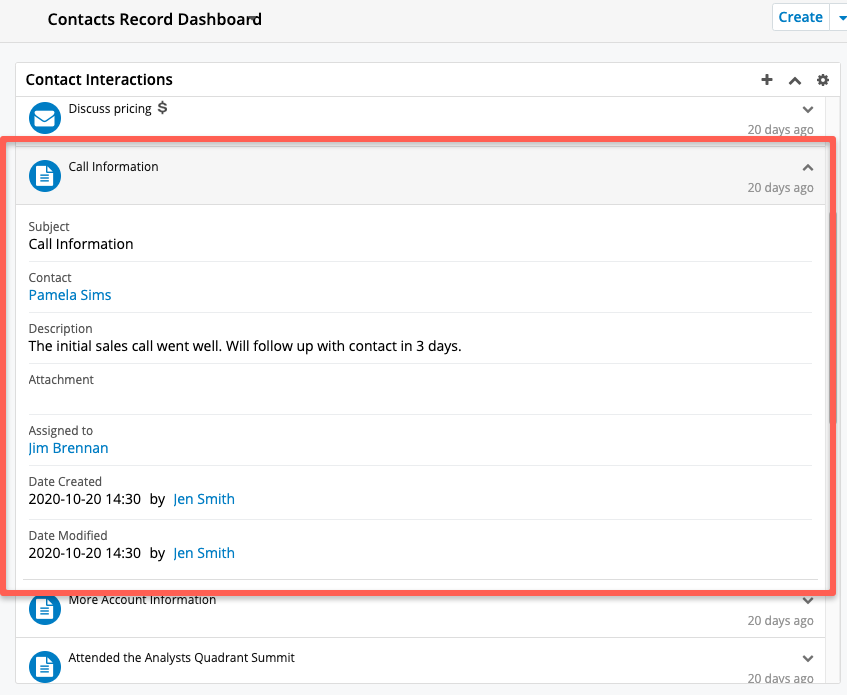Click the Analysts Quadrant Summit note icon
The width and height of the screenshot is (847, 695).
pyautogui.click(x=44, y=666)
